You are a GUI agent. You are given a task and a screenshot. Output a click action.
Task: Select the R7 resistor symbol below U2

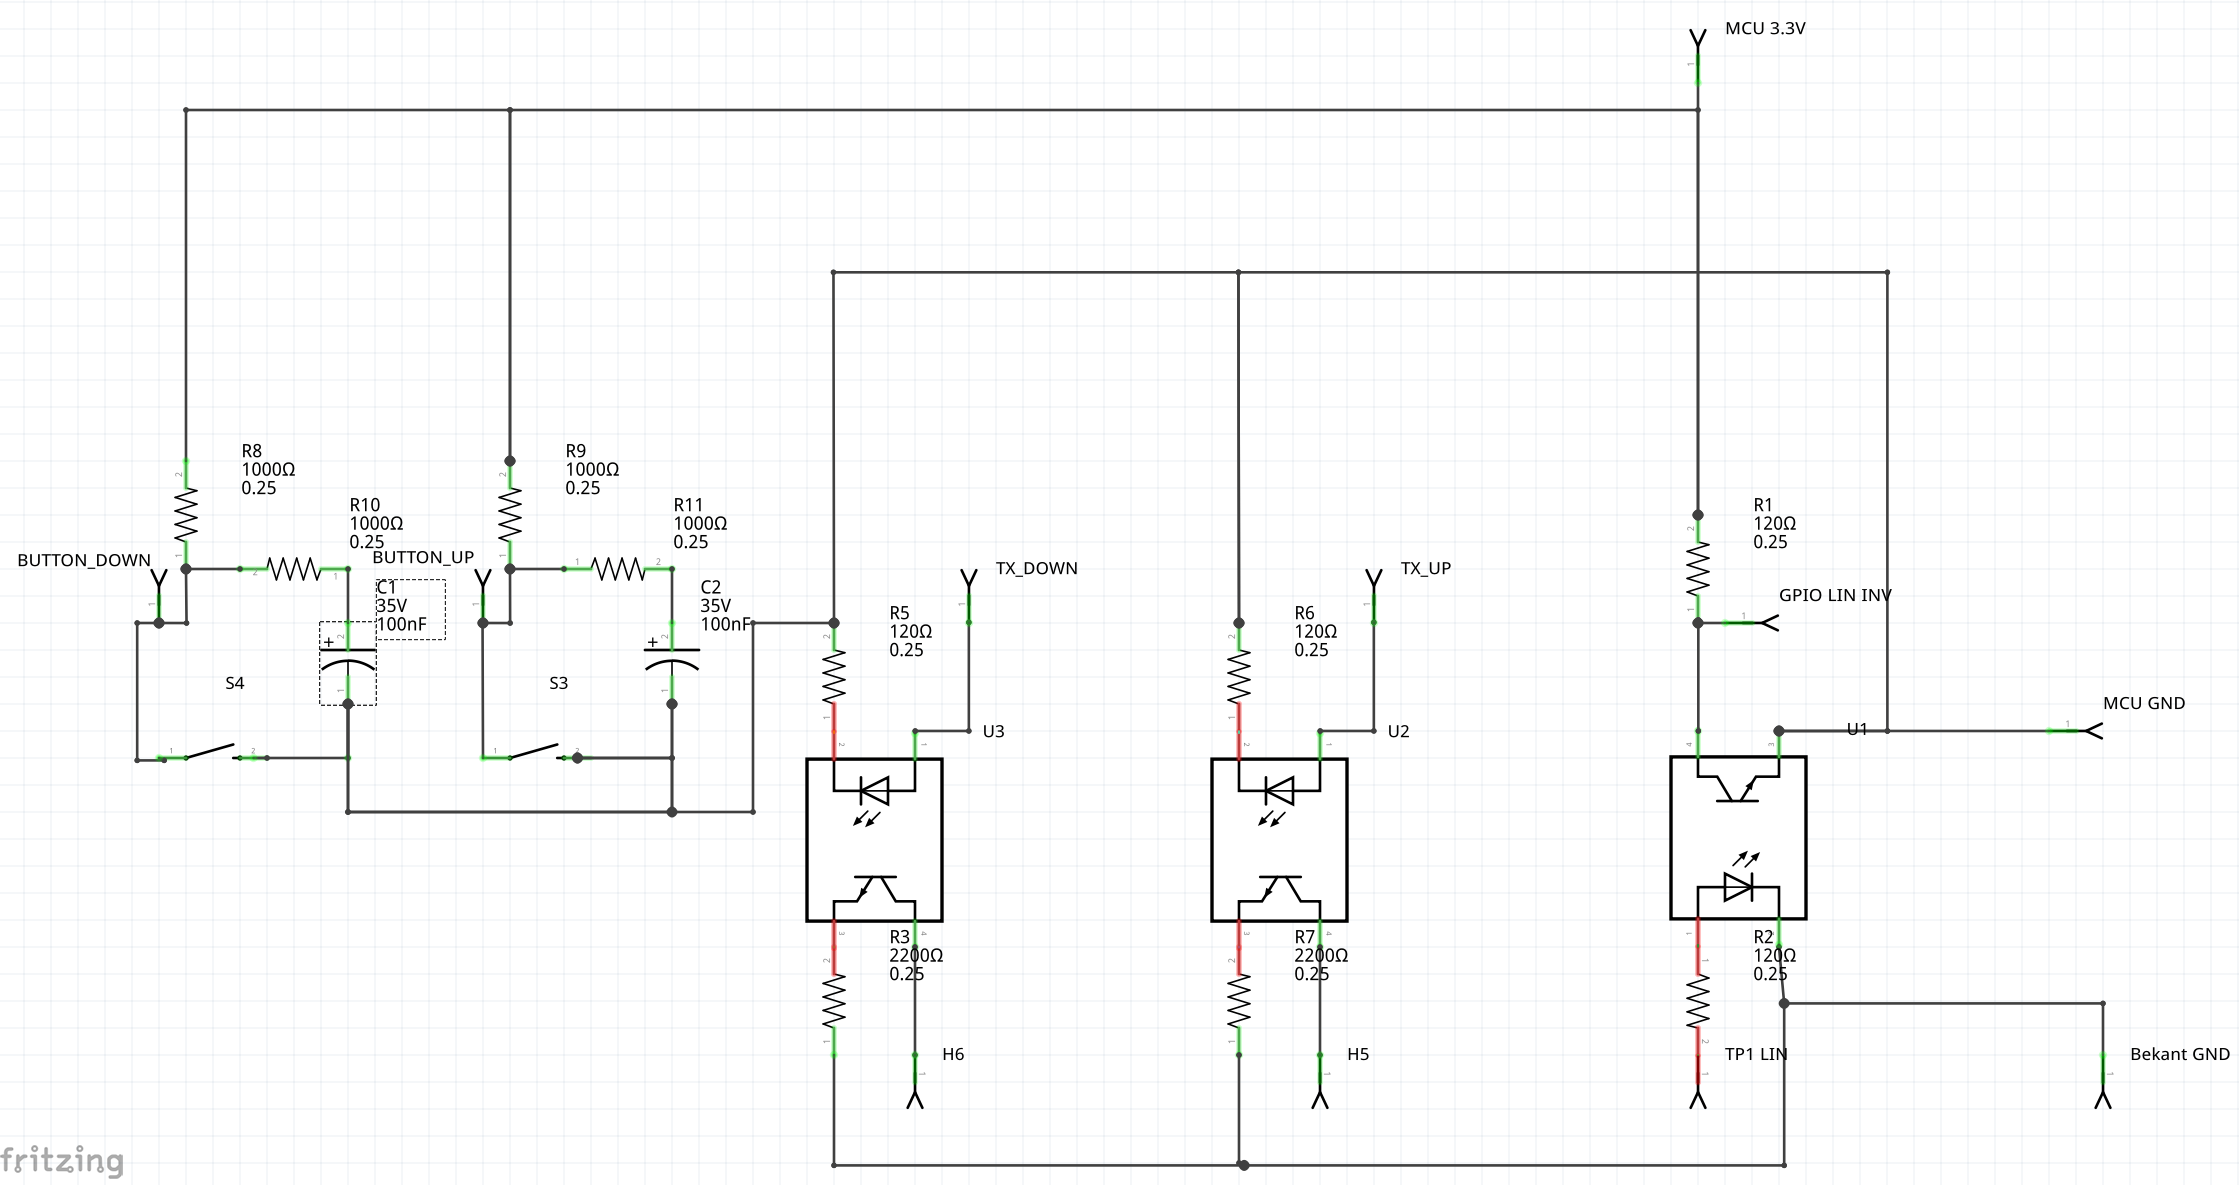tap(1239, 1001)
